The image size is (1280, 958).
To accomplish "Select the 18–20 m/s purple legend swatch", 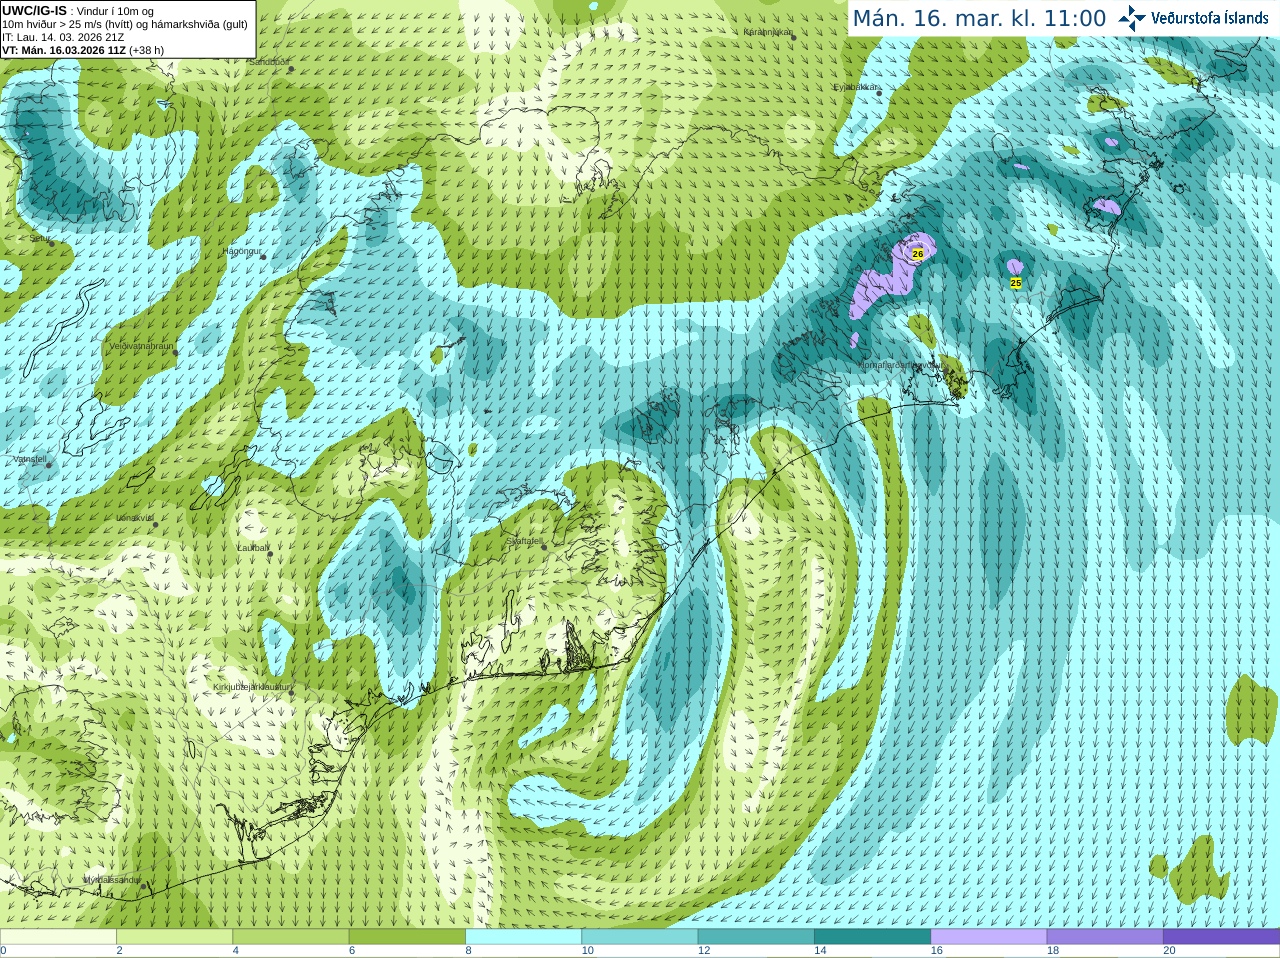I will click(x=1105, y=937).
